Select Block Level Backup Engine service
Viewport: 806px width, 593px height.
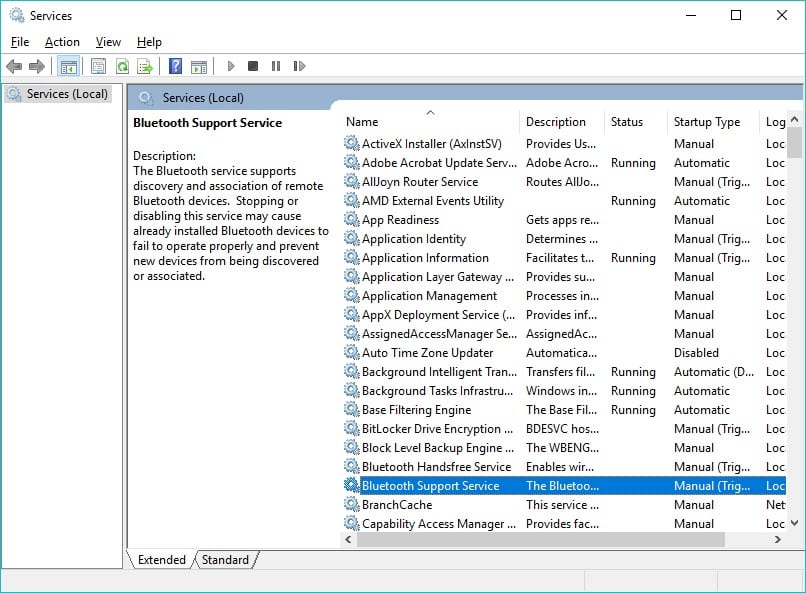[x=564, y=448]
